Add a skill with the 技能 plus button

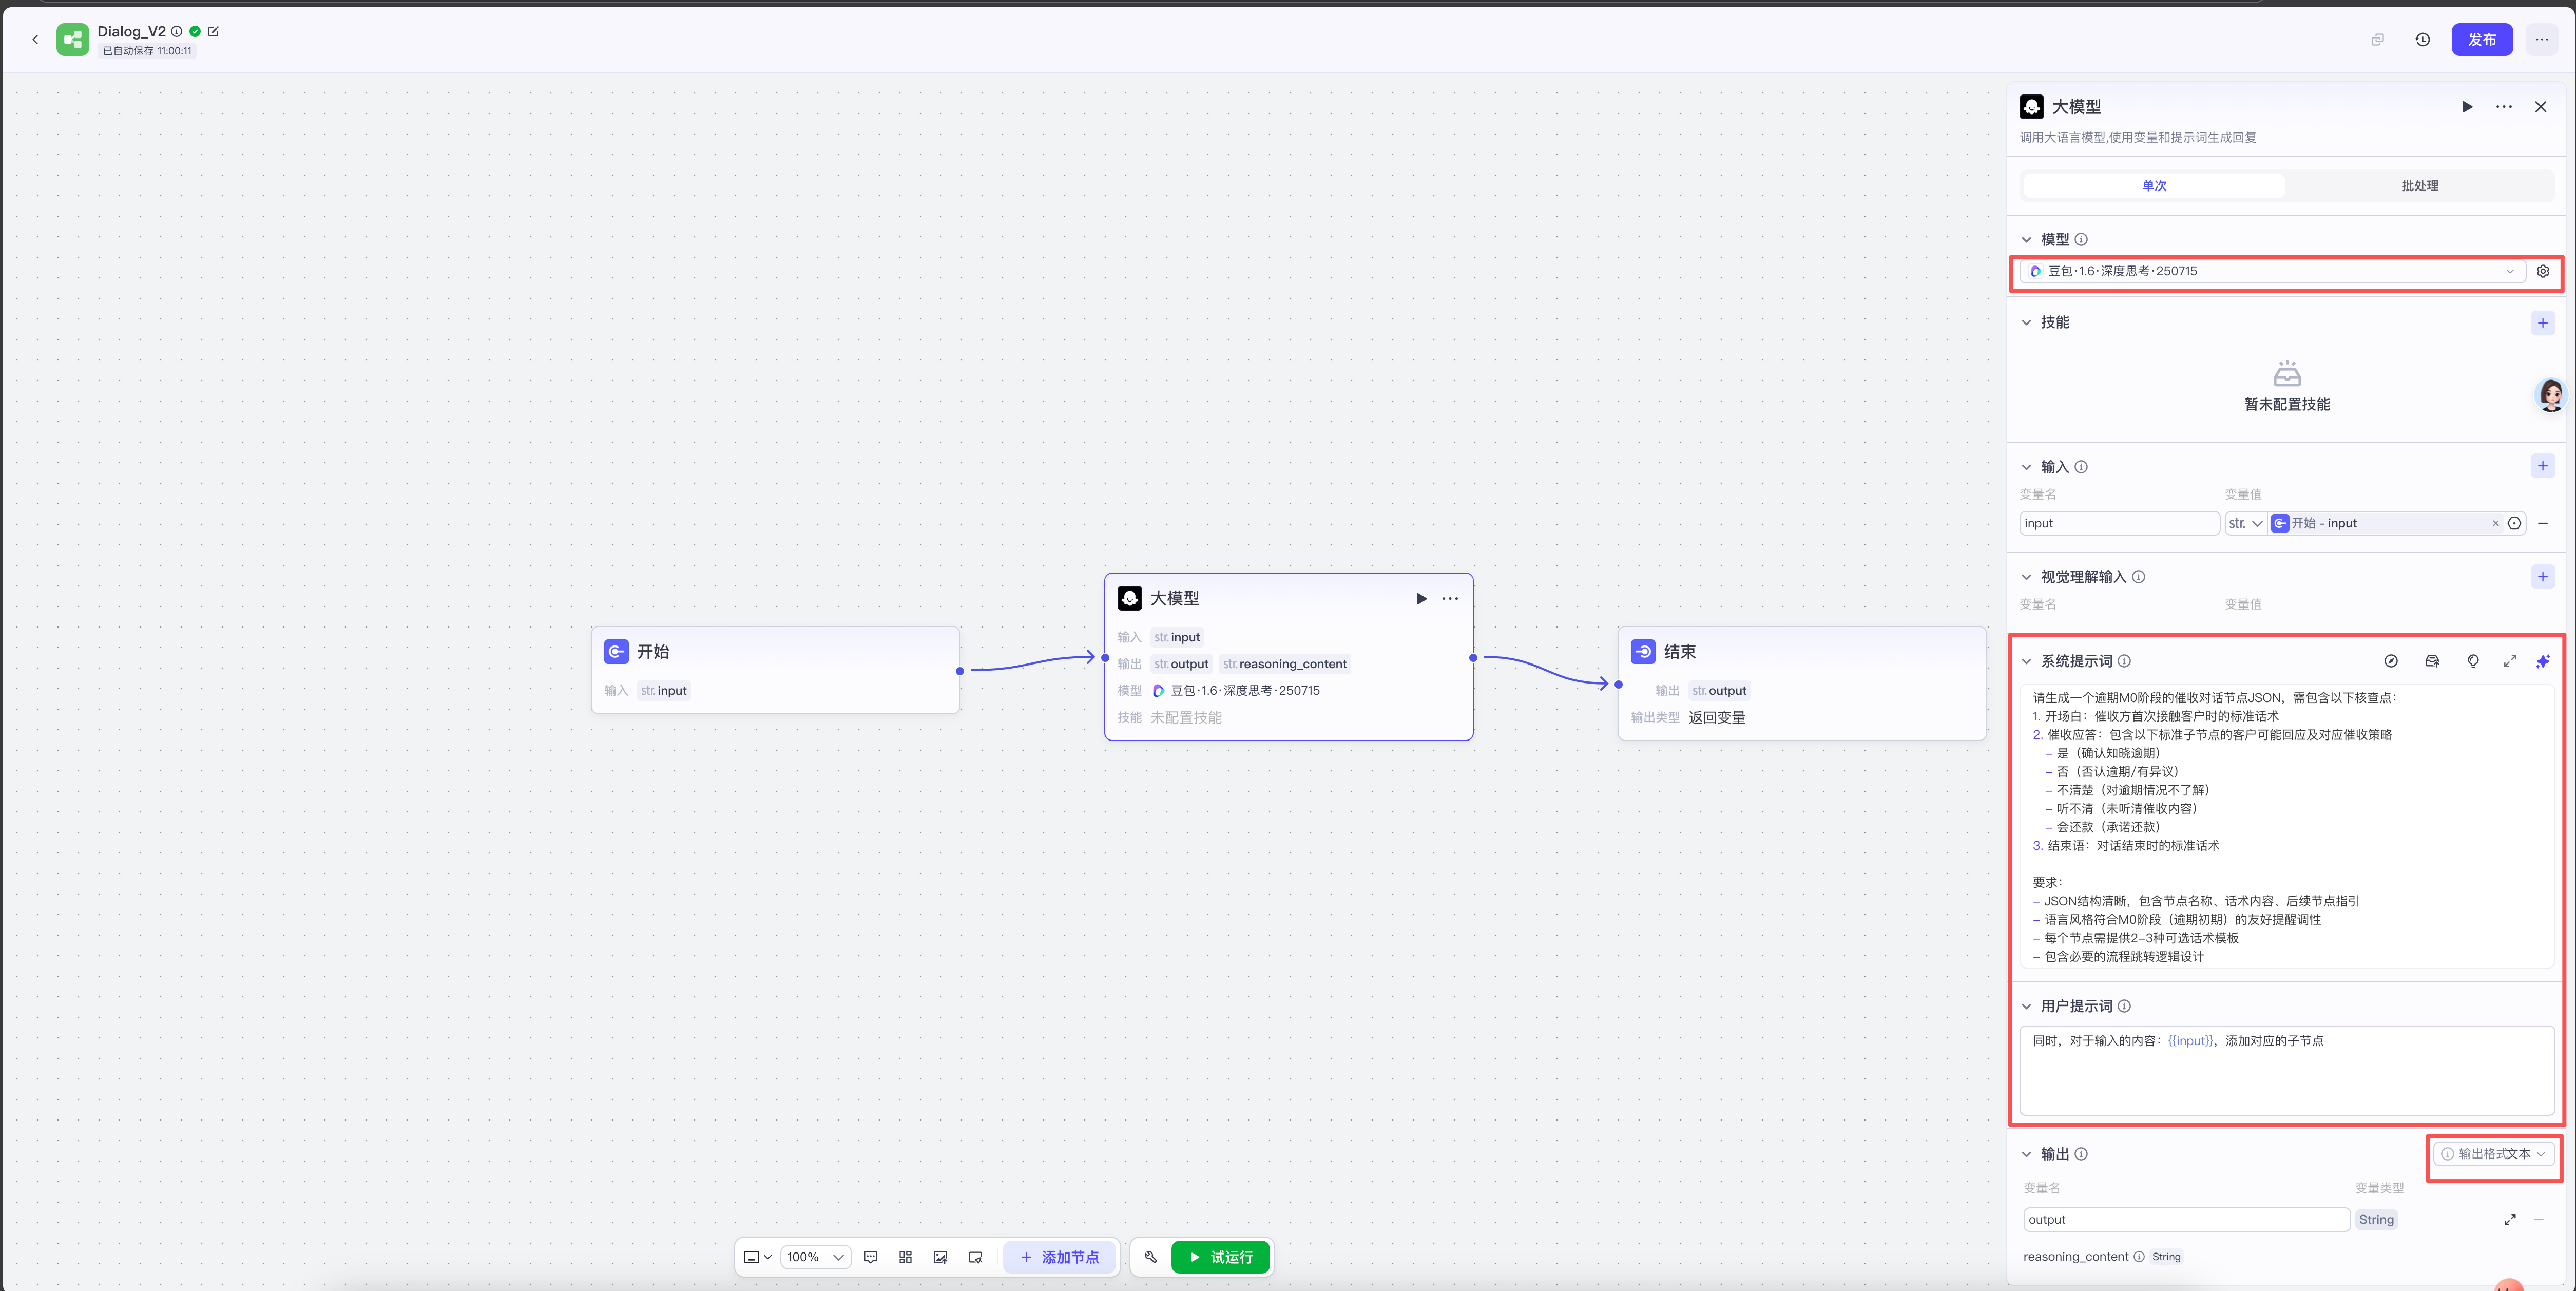(2542, 322)
